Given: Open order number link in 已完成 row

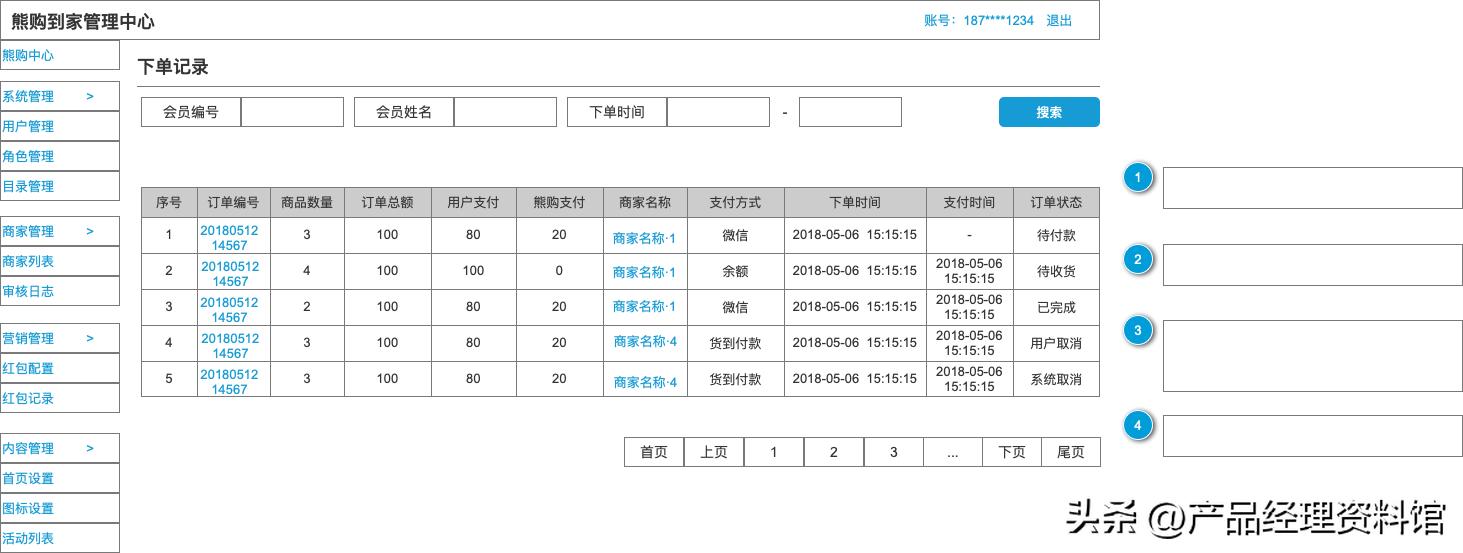Looking at the screenshot, I should 229,309.
